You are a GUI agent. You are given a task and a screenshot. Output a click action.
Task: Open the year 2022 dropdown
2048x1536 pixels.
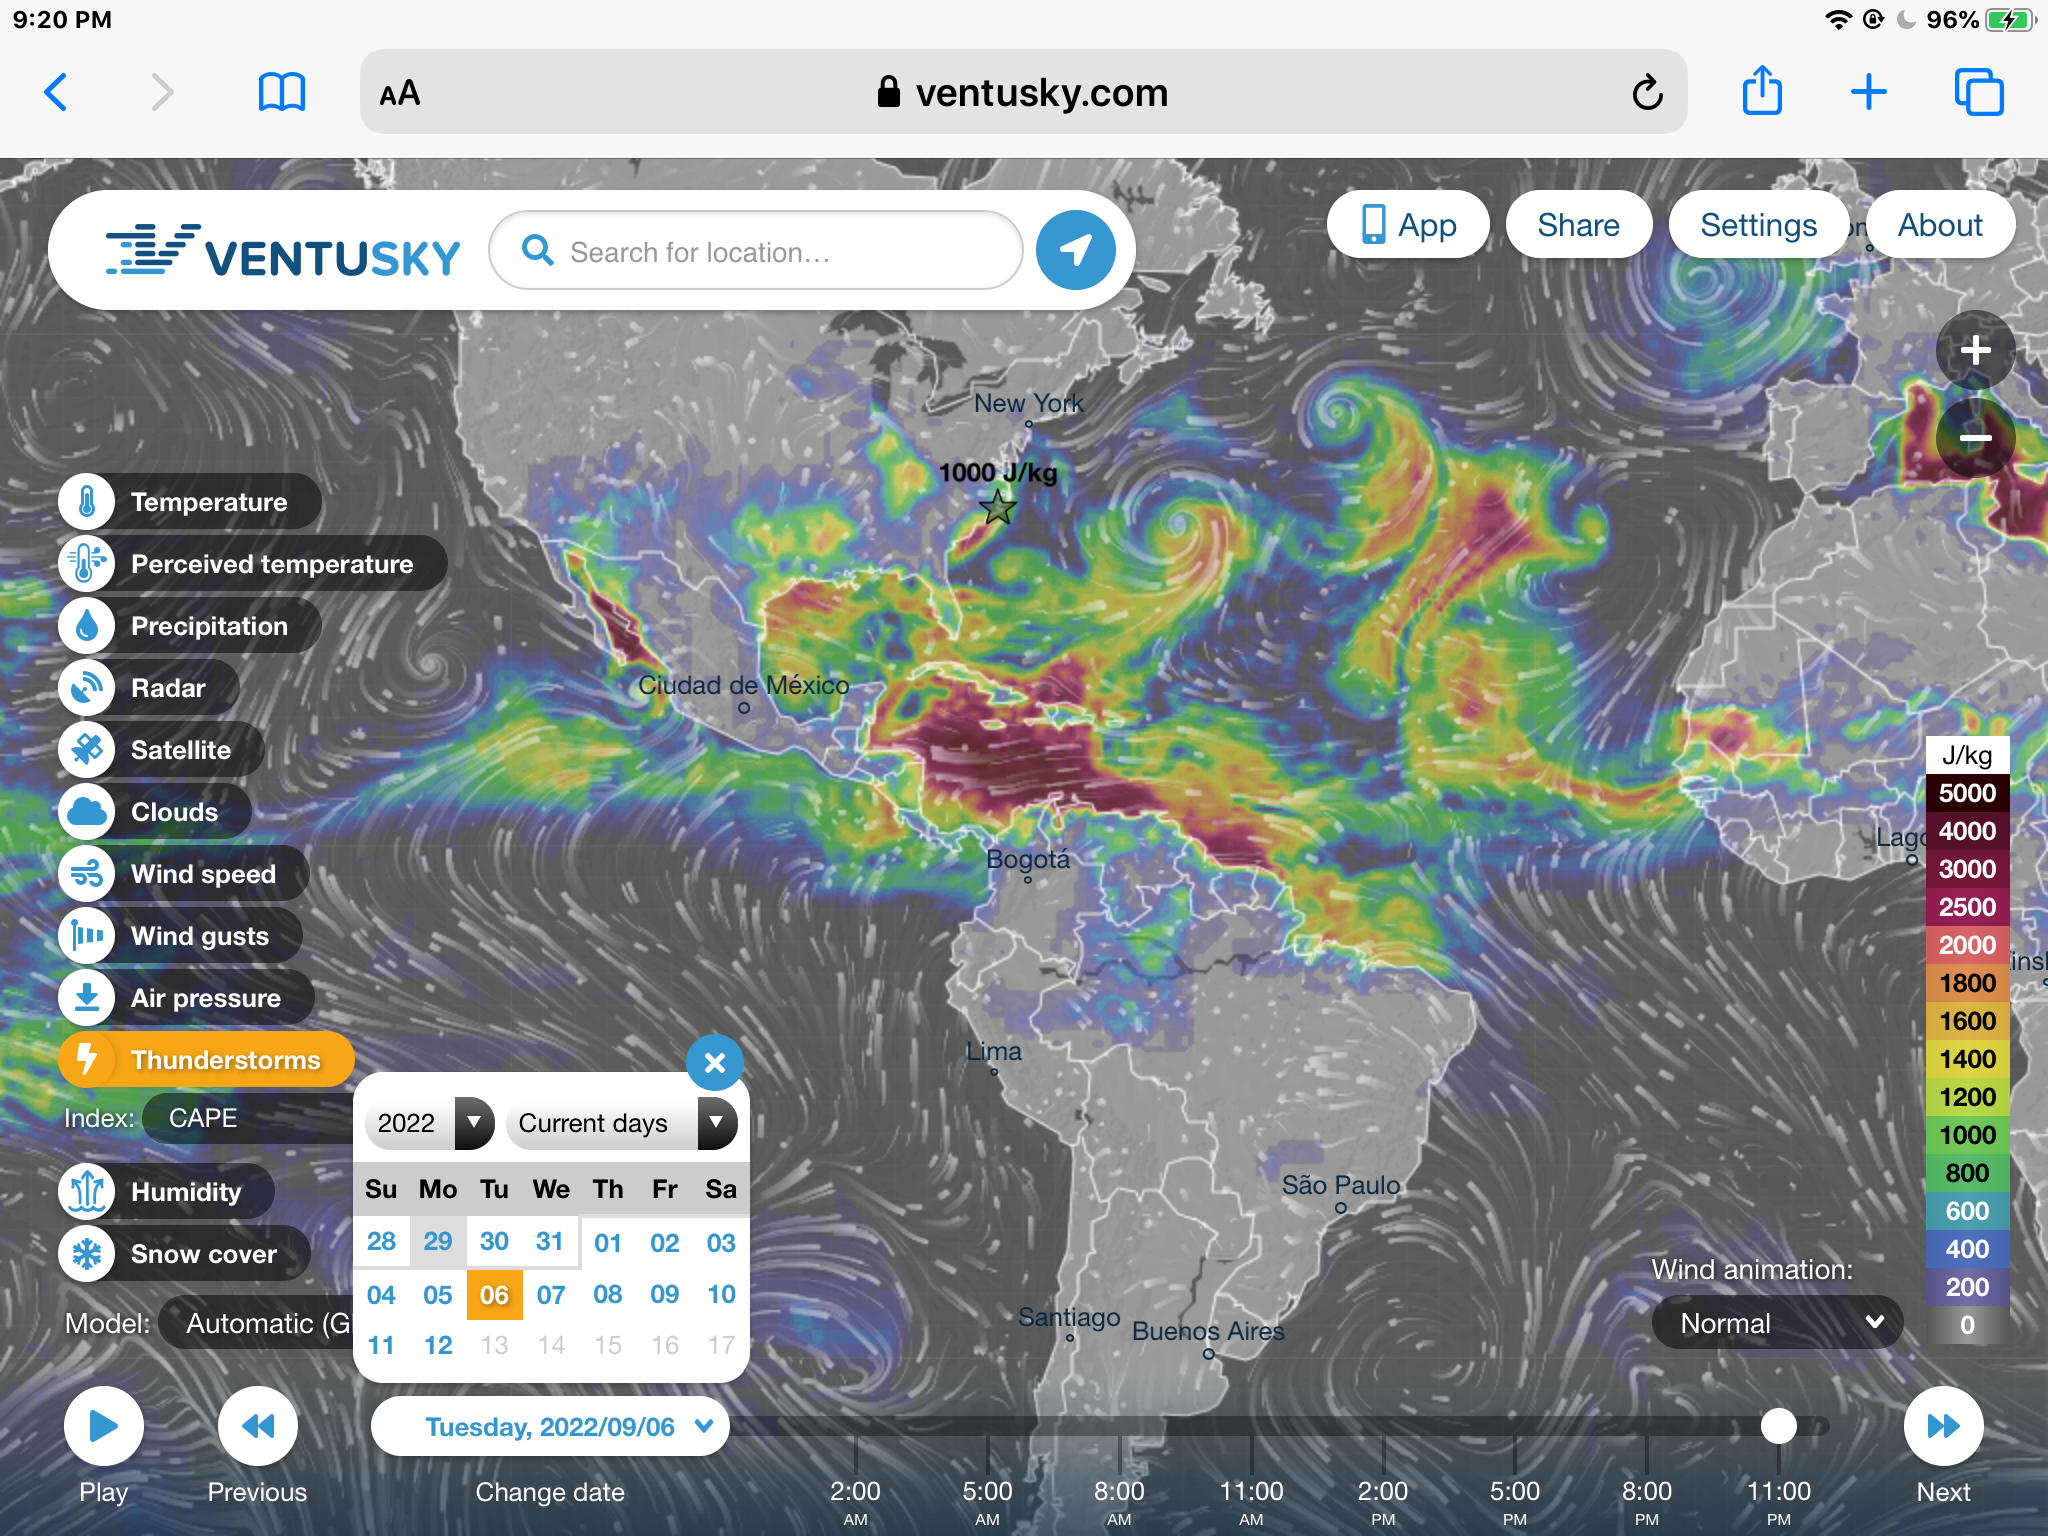tap(430, 1123)
